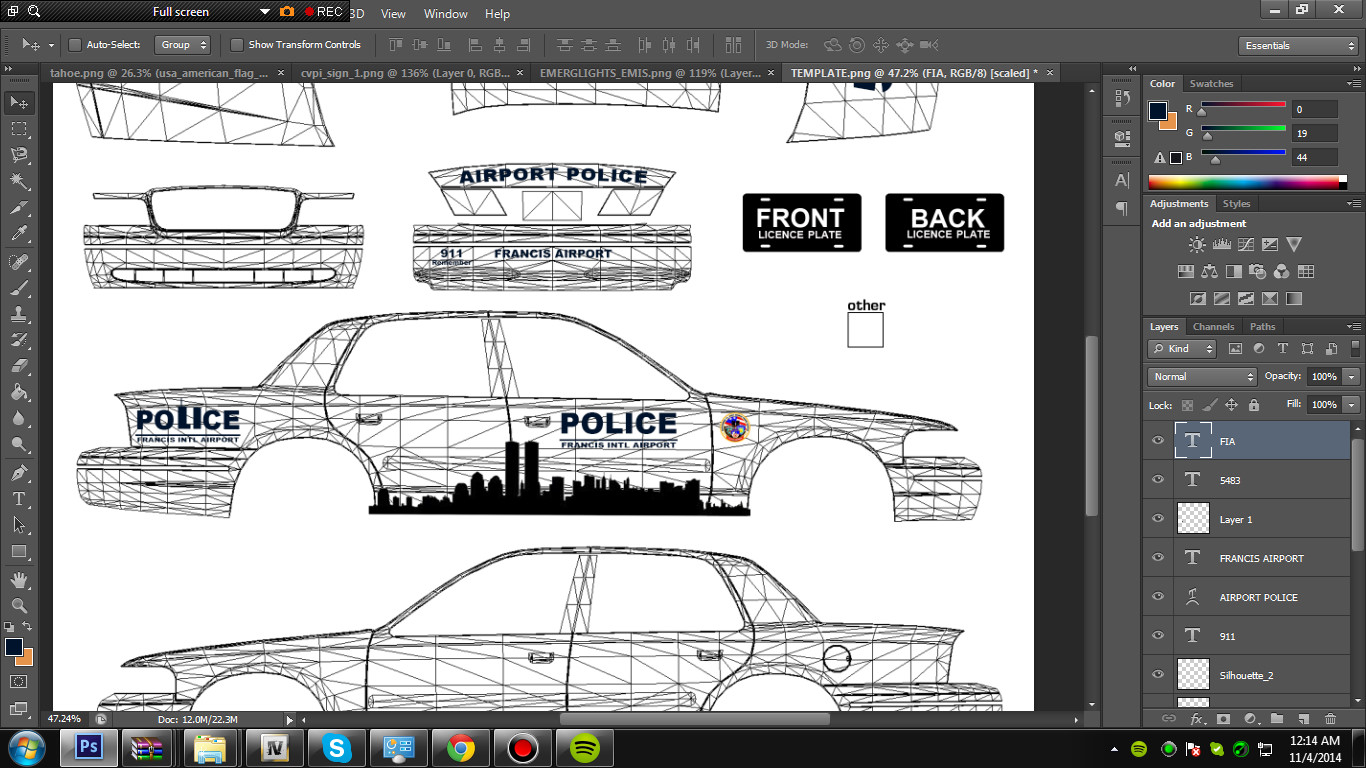Viewport: 1366px width, 768px height.
Task: Switch to the Swatches tab
Action: (x=1211, y=84)
